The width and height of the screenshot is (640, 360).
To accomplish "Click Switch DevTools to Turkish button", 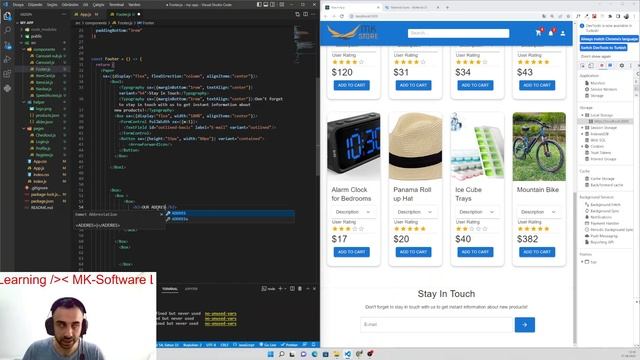I will [x=604, y=48].
